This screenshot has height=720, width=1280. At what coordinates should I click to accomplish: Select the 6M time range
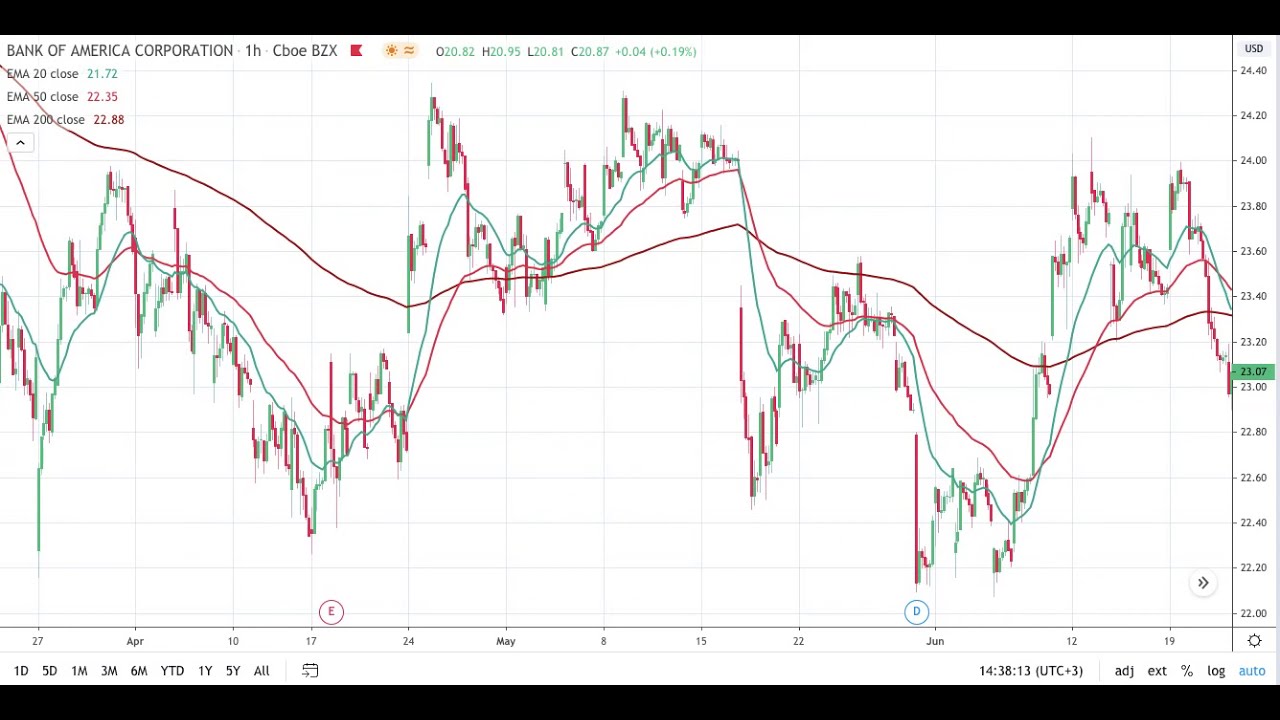139,671
